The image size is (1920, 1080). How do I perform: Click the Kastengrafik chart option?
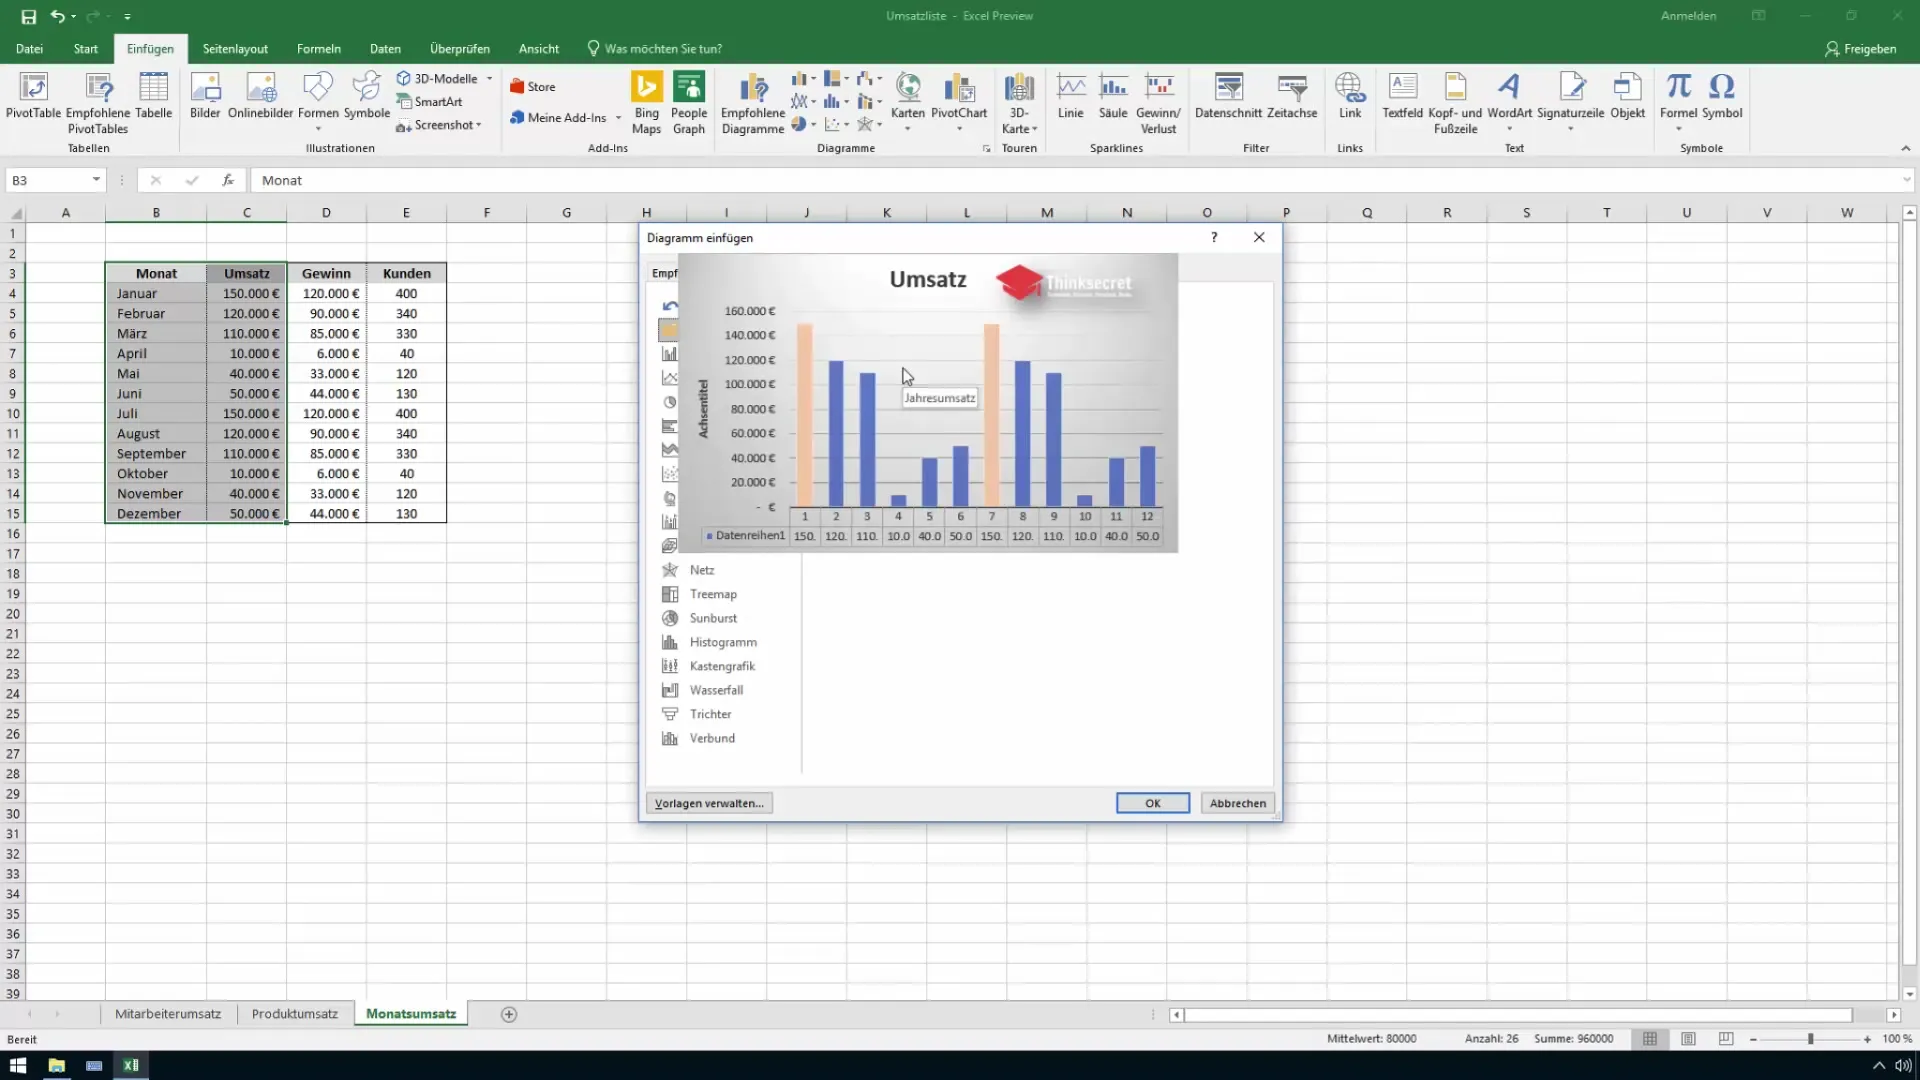point(721,666)
